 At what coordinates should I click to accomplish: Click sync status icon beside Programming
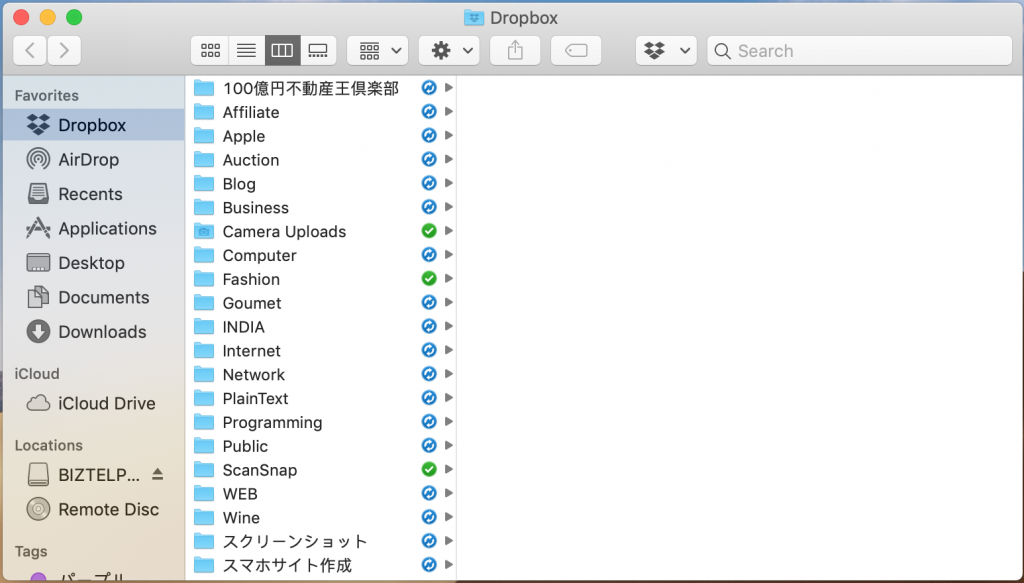pos(428,422)
